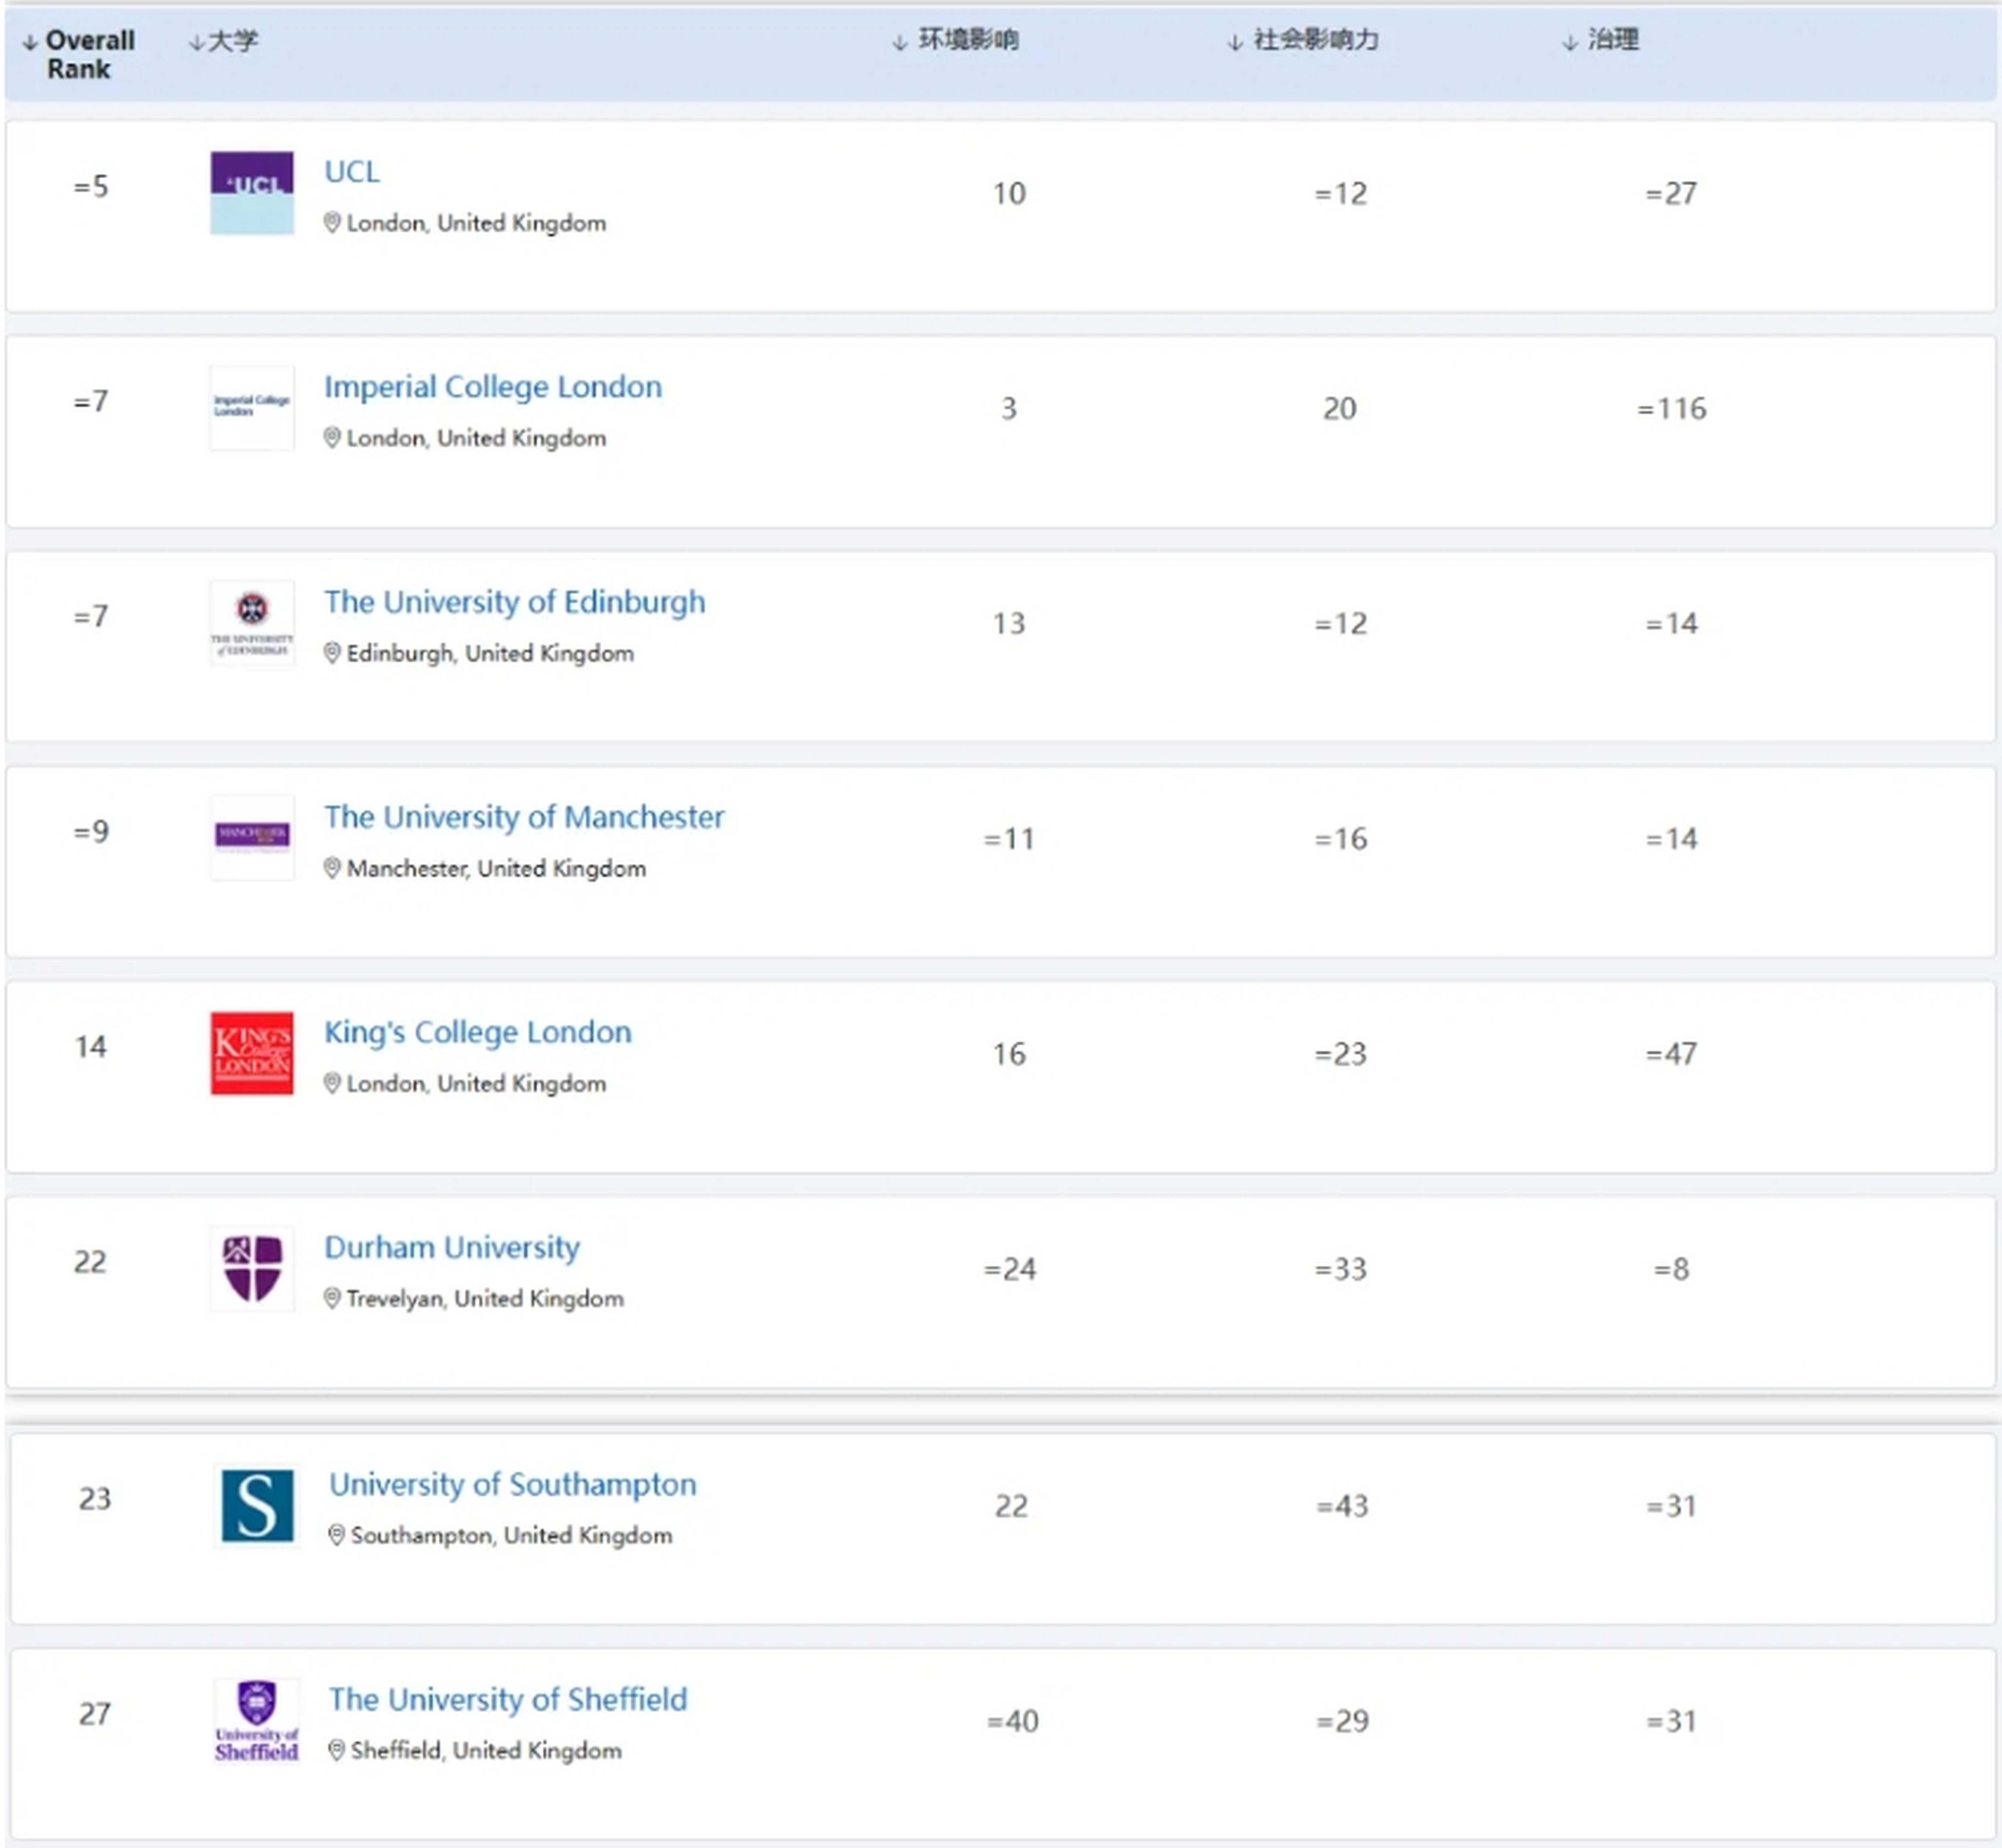The height and width of the screenshot is (1848, 2002).
Task: Click the University of Manchester logo
Action: tap(252, 838)
